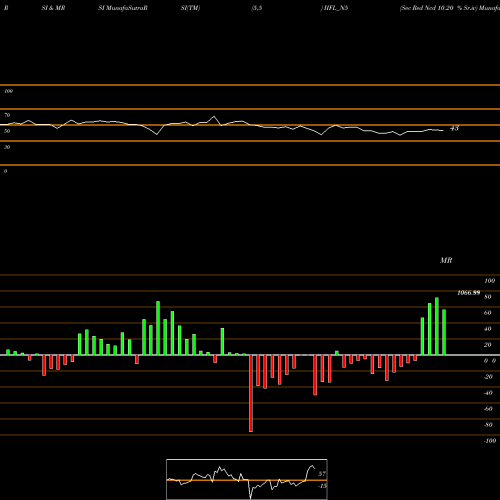
Task: Click the 'IIFL_N5' symbol label
Action: coord(336,8)
